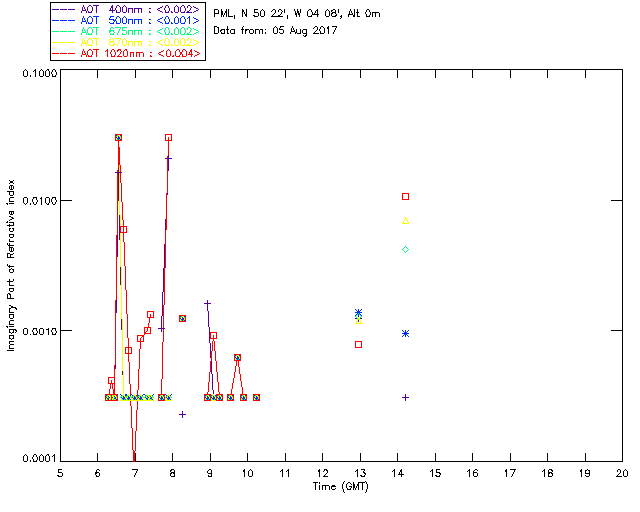Click the x-axis tick label 9
This screenshot has height=512, width=640.
[210, 473]
